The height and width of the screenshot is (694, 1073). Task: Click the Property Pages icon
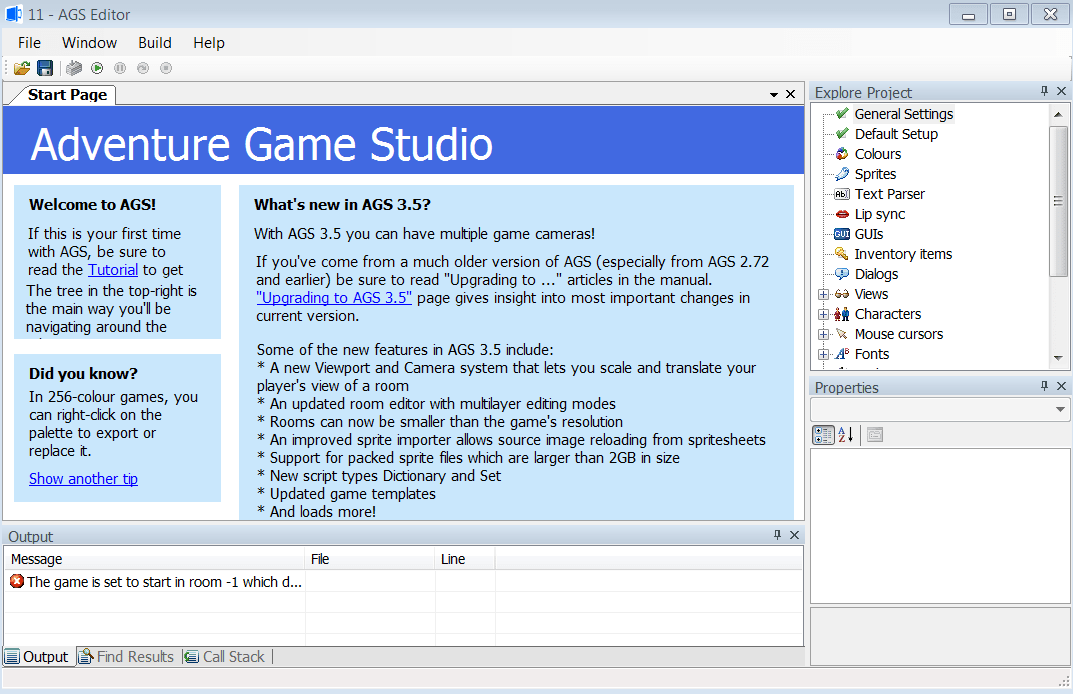pos(875,435)
